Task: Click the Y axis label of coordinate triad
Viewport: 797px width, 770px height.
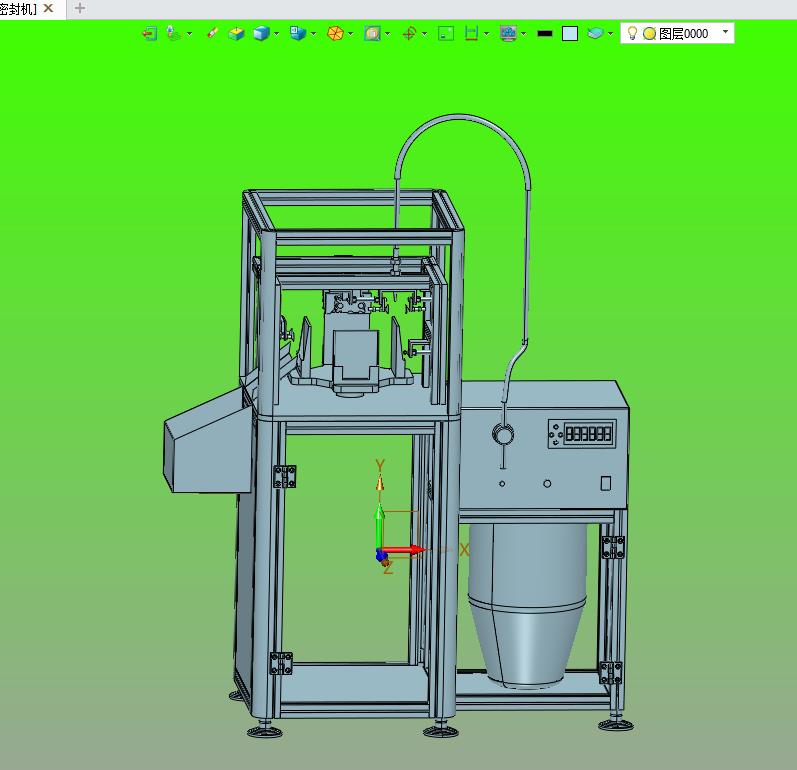Action: point(380,465)
